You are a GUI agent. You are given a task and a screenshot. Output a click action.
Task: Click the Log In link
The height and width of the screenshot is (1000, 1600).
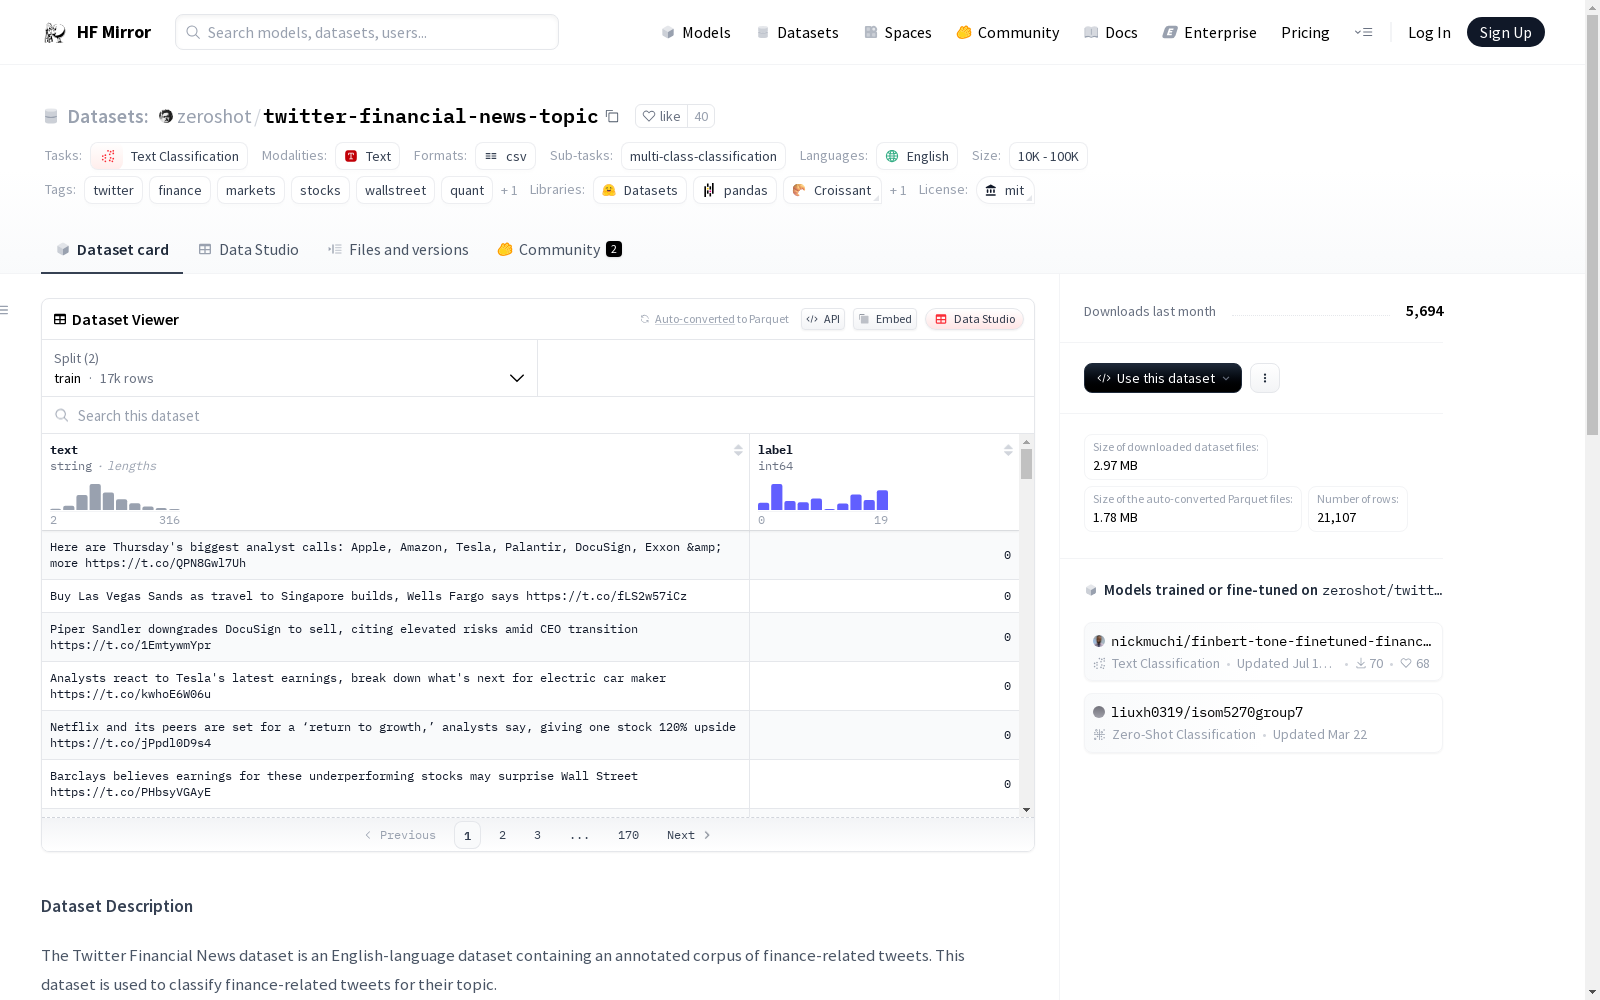tap(1429, 32)
